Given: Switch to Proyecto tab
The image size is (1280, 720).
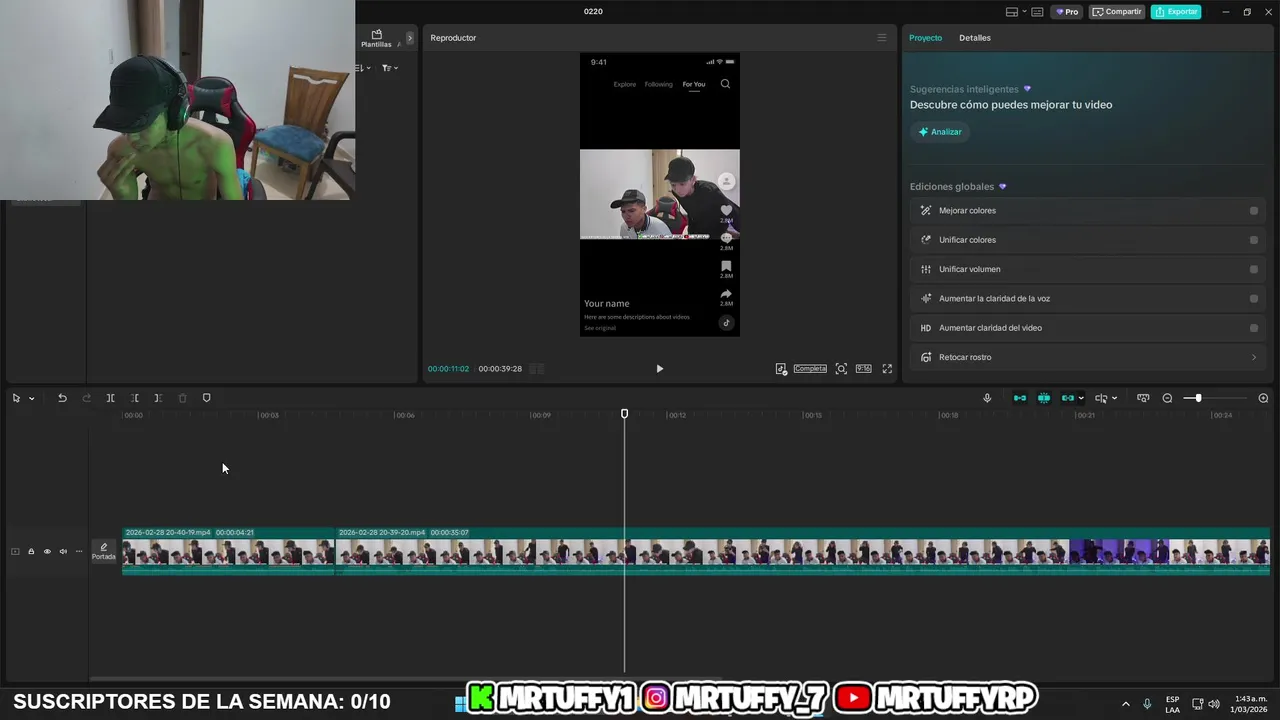Looking at the screenshot, I should pyautogui.click(x=925, y=38).
